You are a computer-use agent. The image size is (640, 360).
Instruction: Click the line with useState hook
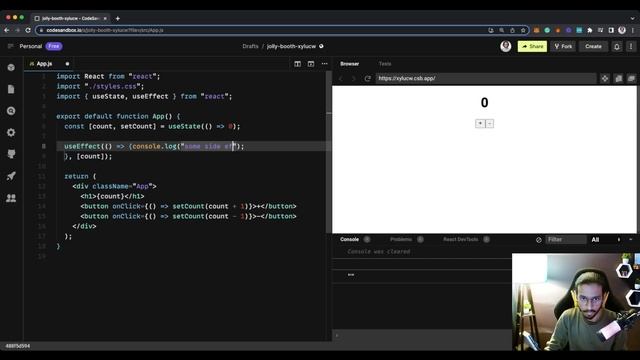point(152,127)
